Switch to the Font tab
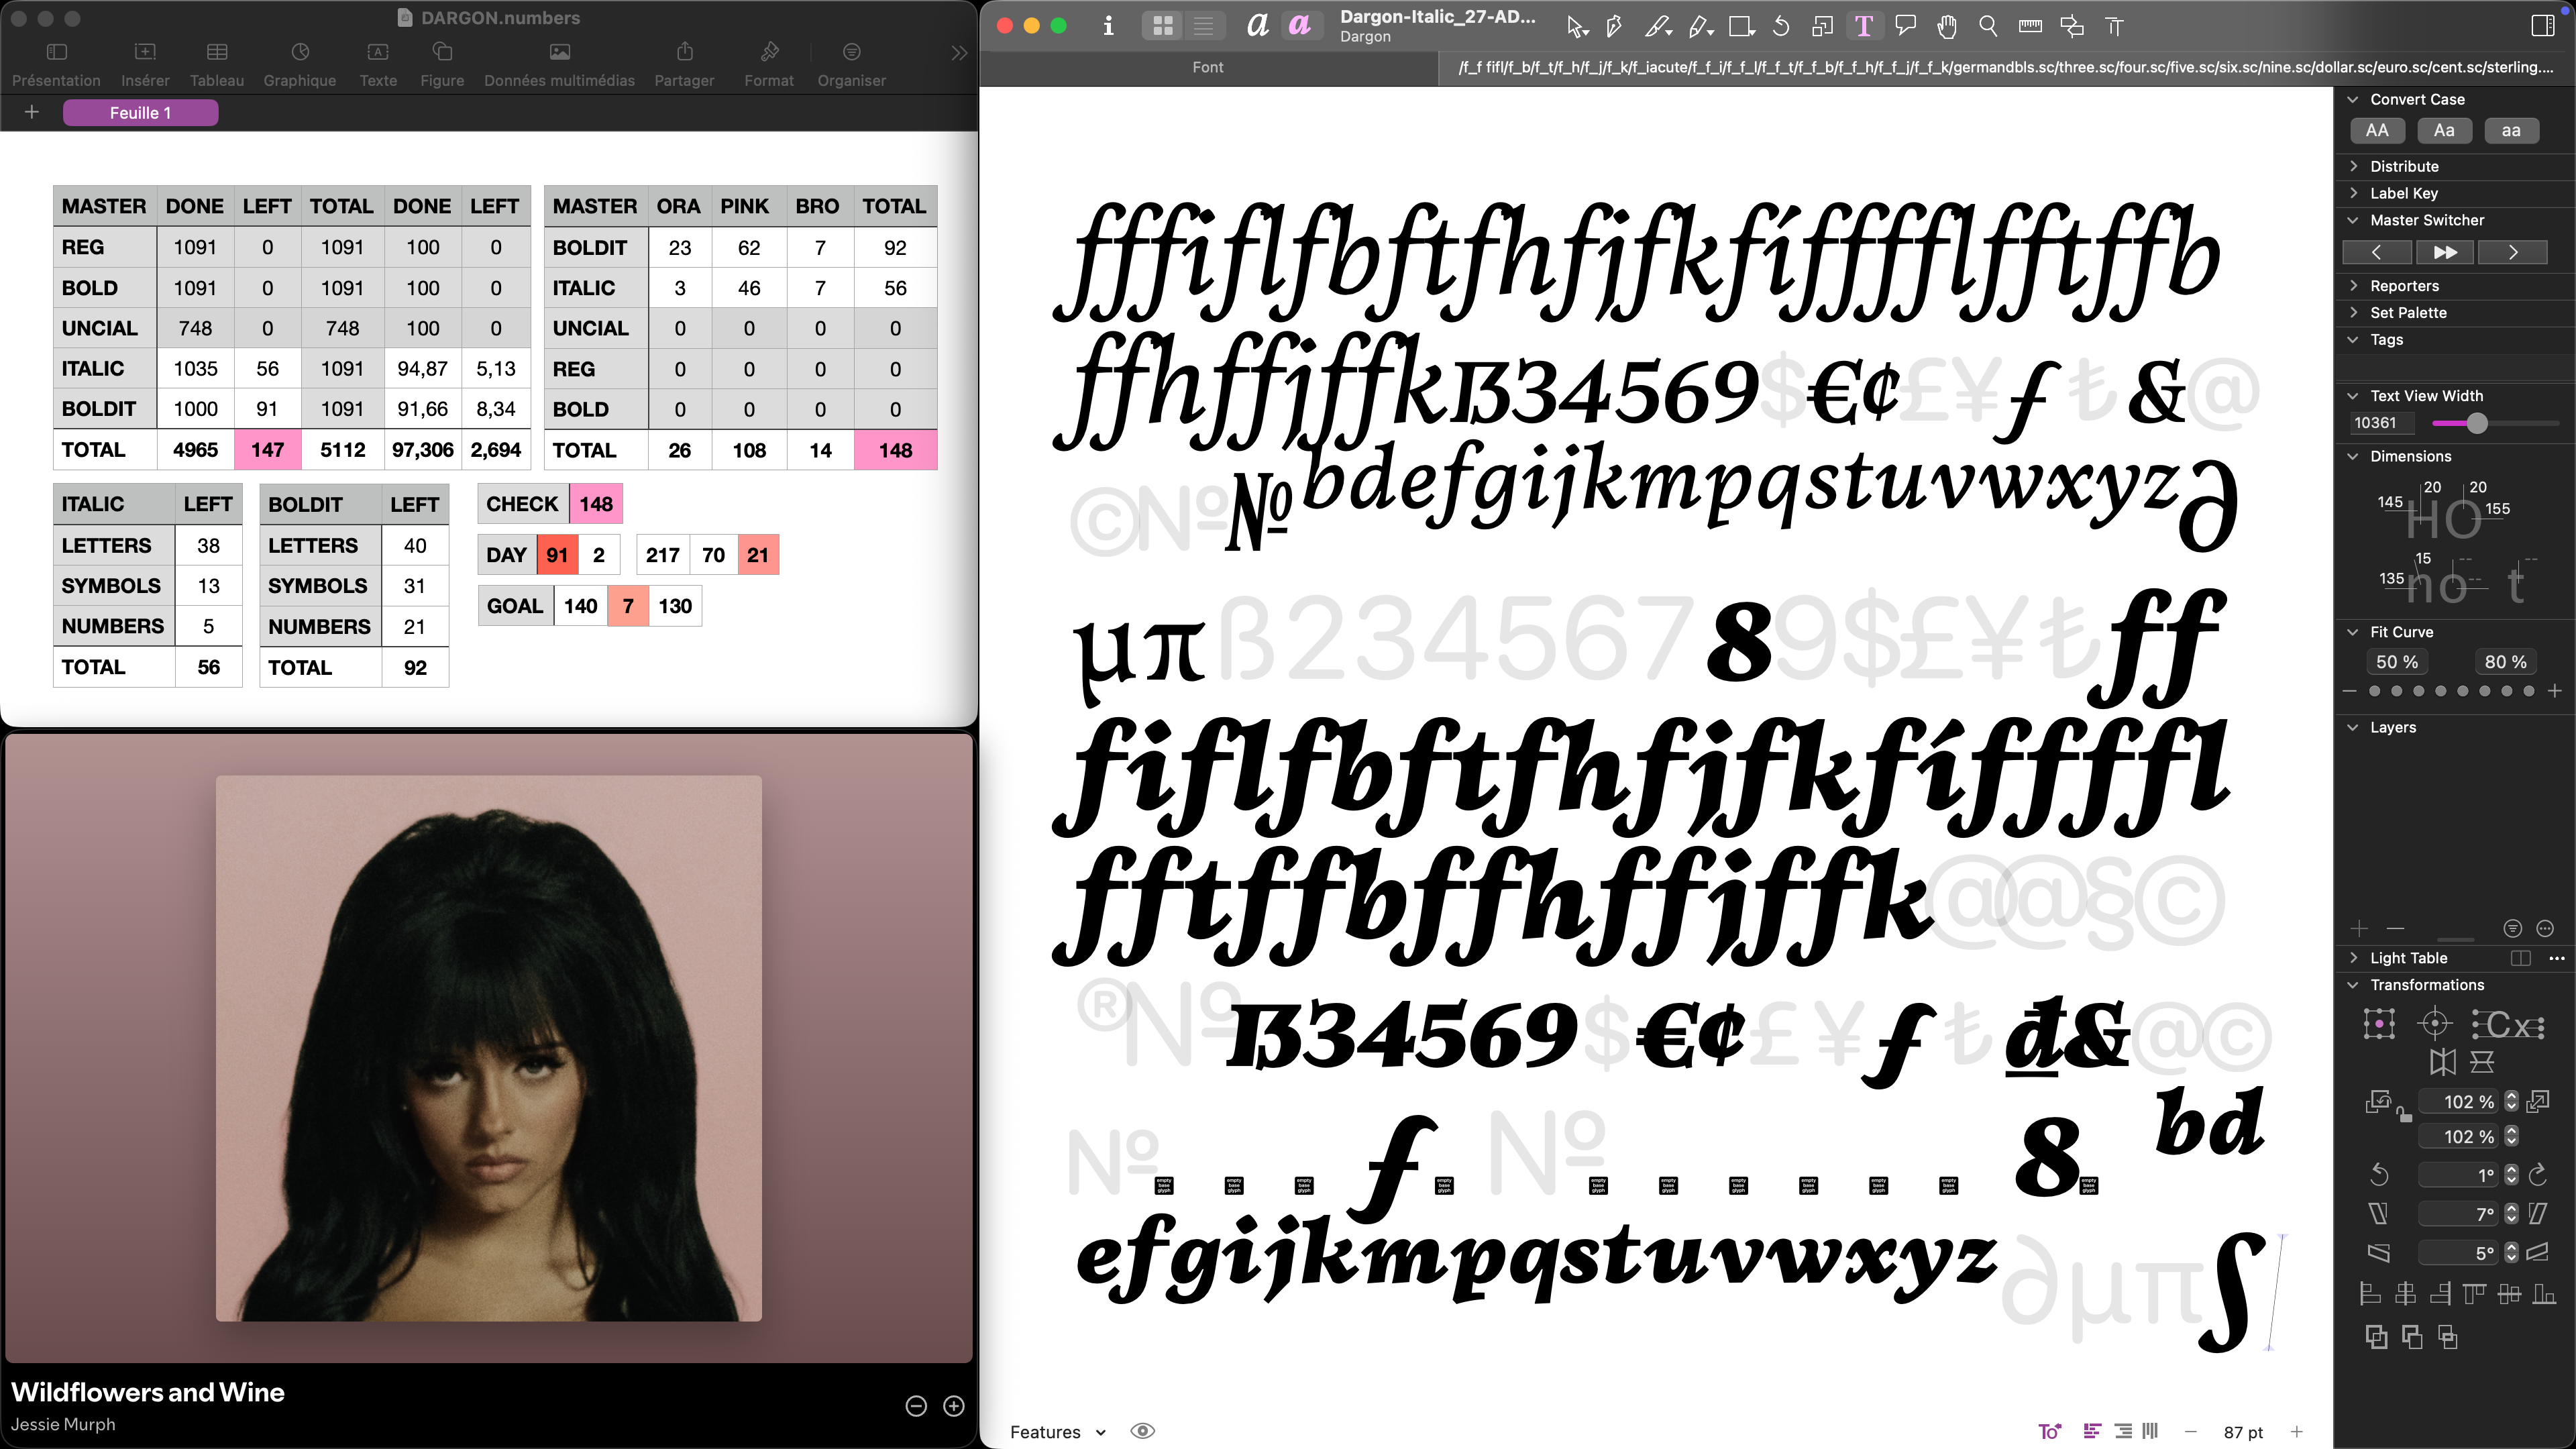2576x1449 pixels. click(x=1207, y=67)
